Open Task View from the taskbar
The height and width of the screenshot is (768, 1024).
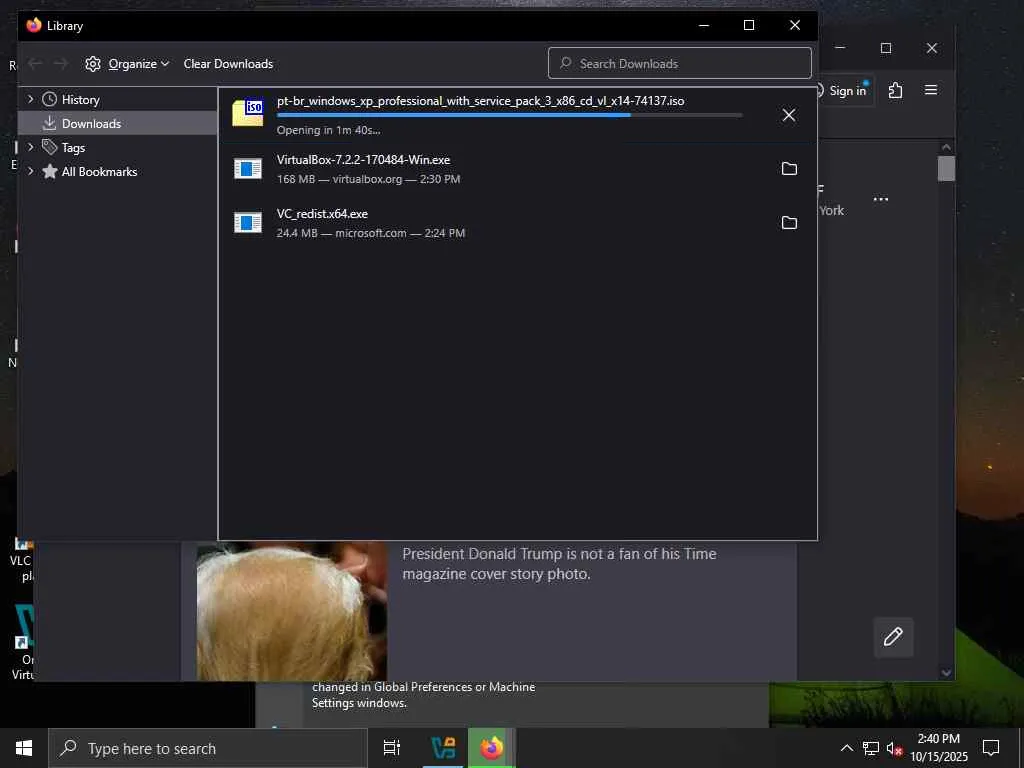[391, 748]
